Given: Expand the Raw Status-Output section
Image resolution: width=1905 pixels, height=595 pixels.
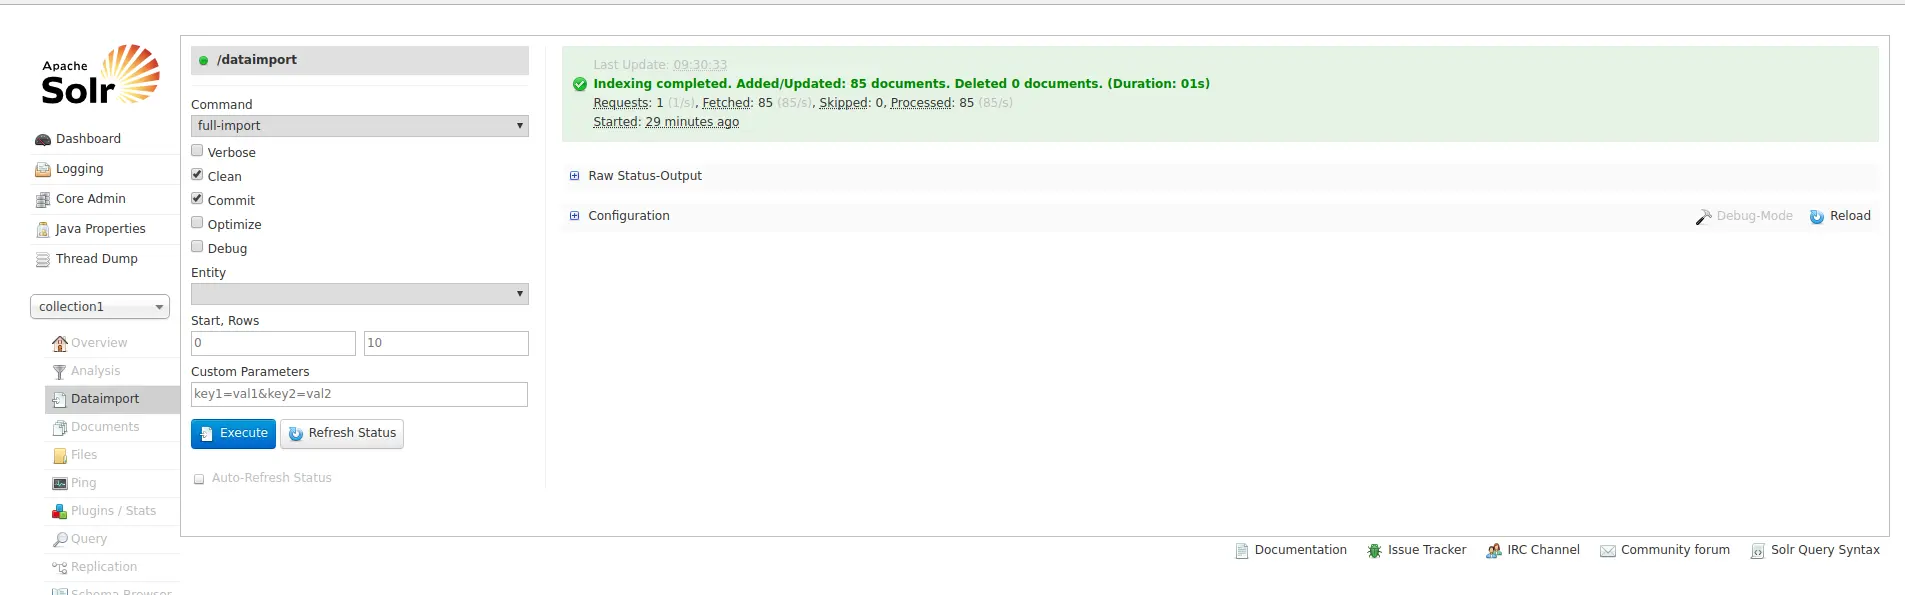Looking at the screenshot, I should coord(645,176).
